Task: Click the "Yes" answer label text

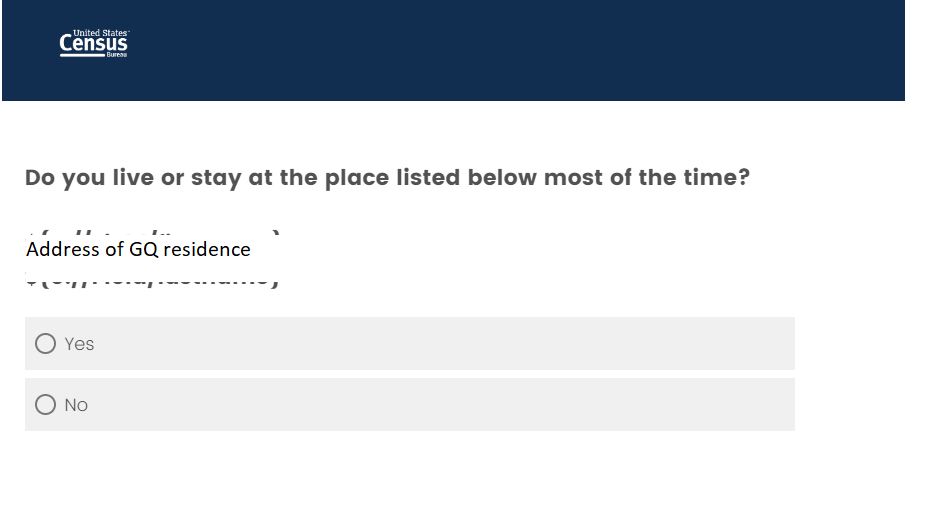Action: [79, 344]
